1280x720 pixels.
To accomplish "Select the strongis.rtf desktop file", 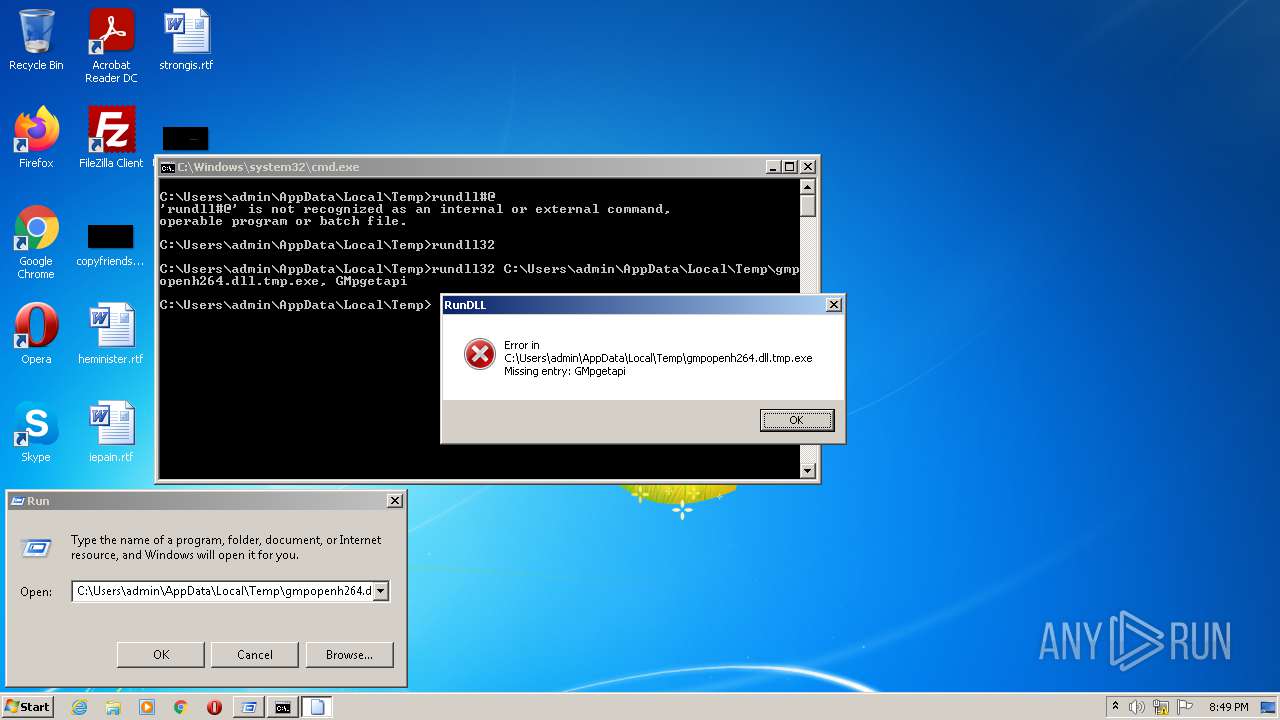I will [186, 40].
